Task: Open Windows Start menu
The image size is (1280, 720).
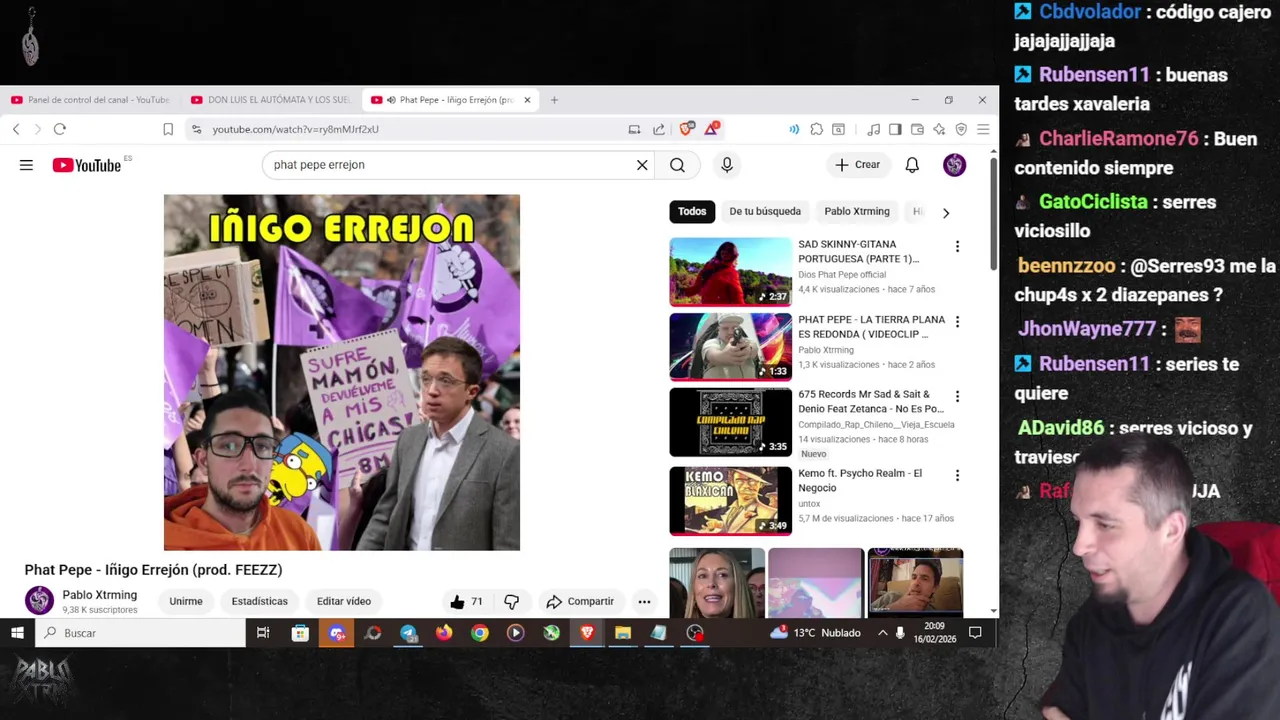Action: (x=17, y=633)
